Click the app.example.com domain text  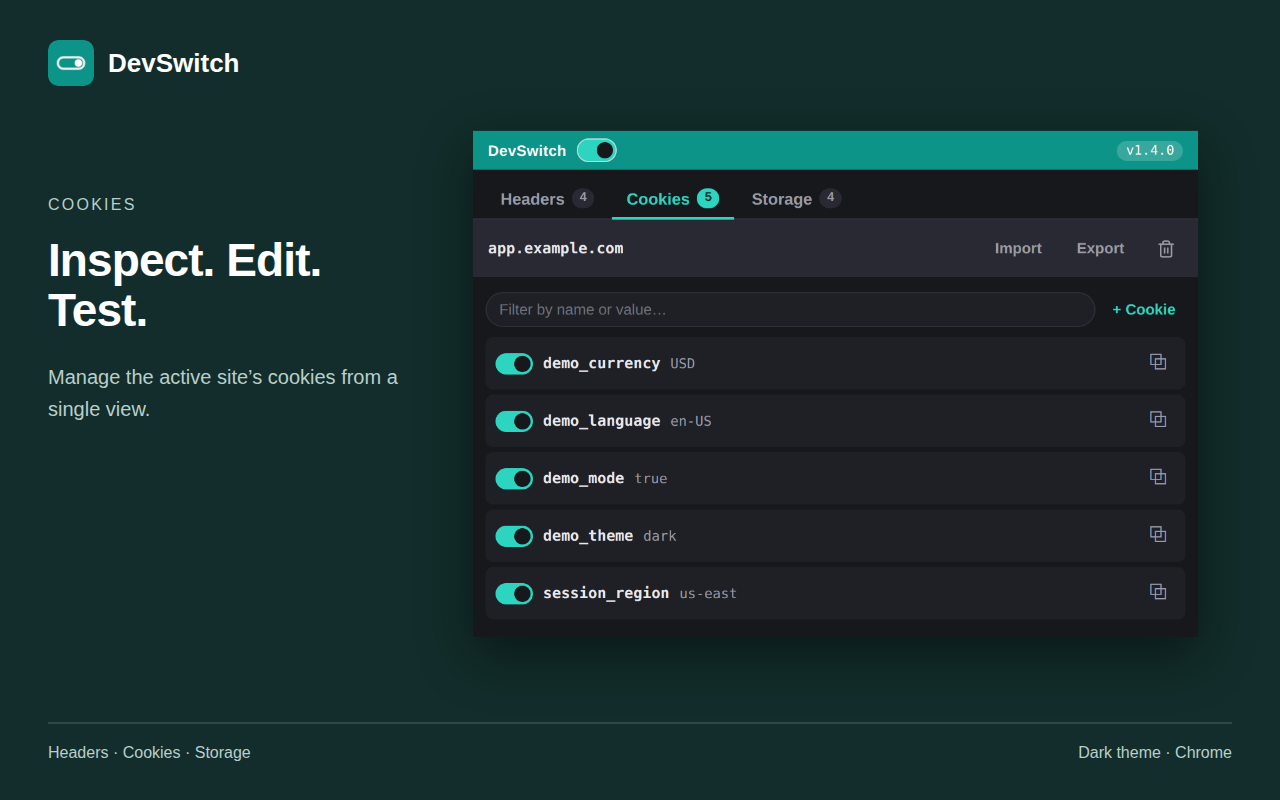point(556,248)
